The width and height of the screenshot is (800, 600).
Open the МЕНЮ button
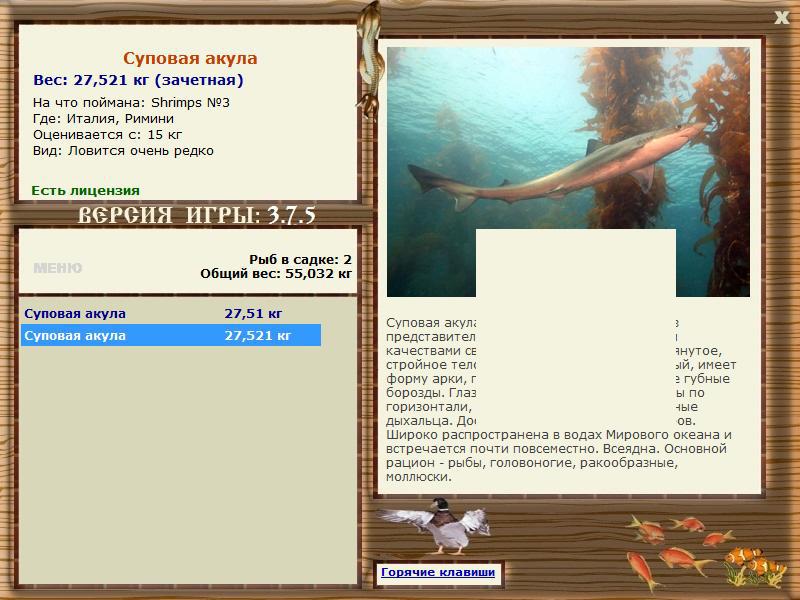58,268
